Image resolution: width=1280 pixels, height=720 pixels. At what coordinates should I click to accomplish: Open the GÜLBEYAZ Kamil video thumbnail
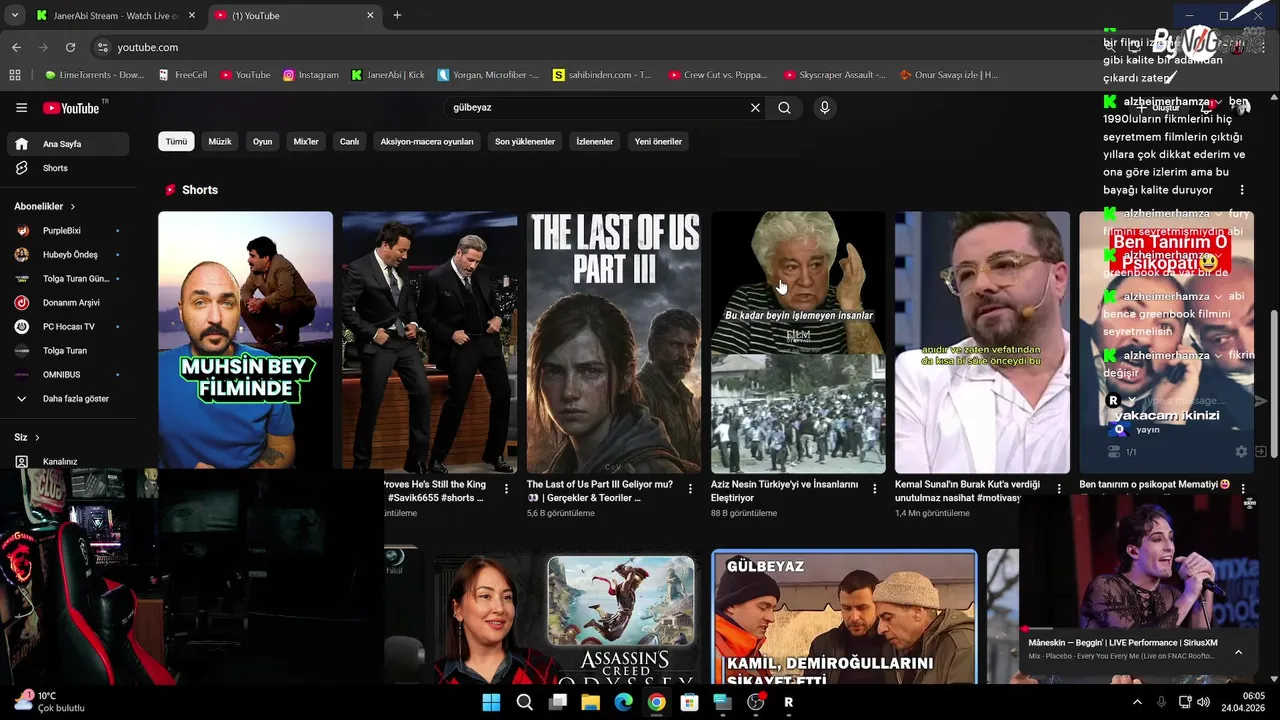(x=844, y=617)
